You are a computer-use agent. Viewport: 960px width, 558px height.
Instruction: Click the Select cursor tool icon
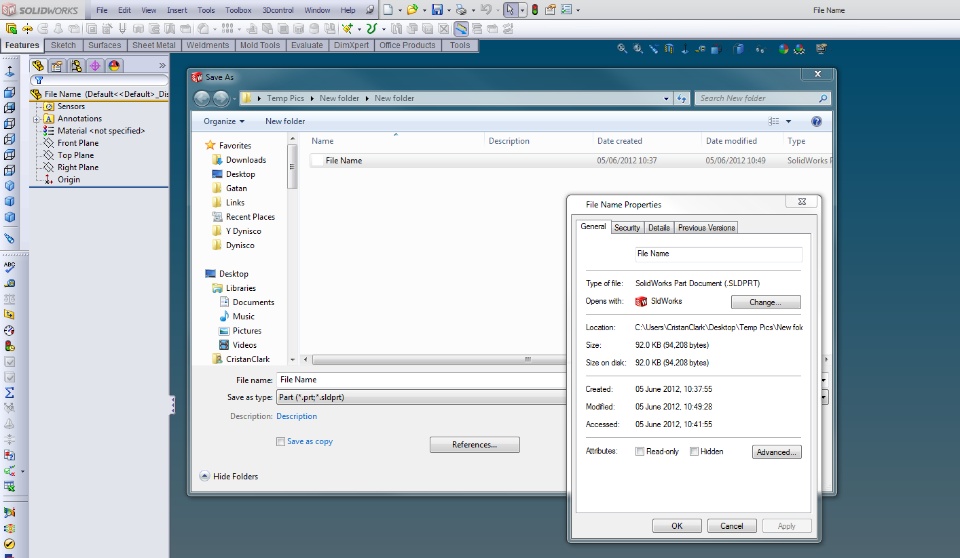510,10
